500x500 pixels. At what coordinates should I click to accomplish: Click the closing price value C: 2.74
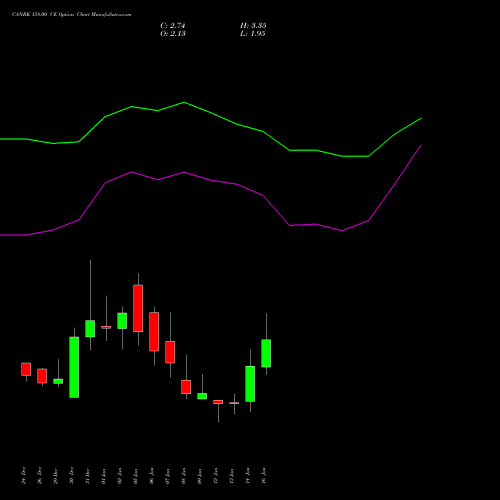pos(173,26)
